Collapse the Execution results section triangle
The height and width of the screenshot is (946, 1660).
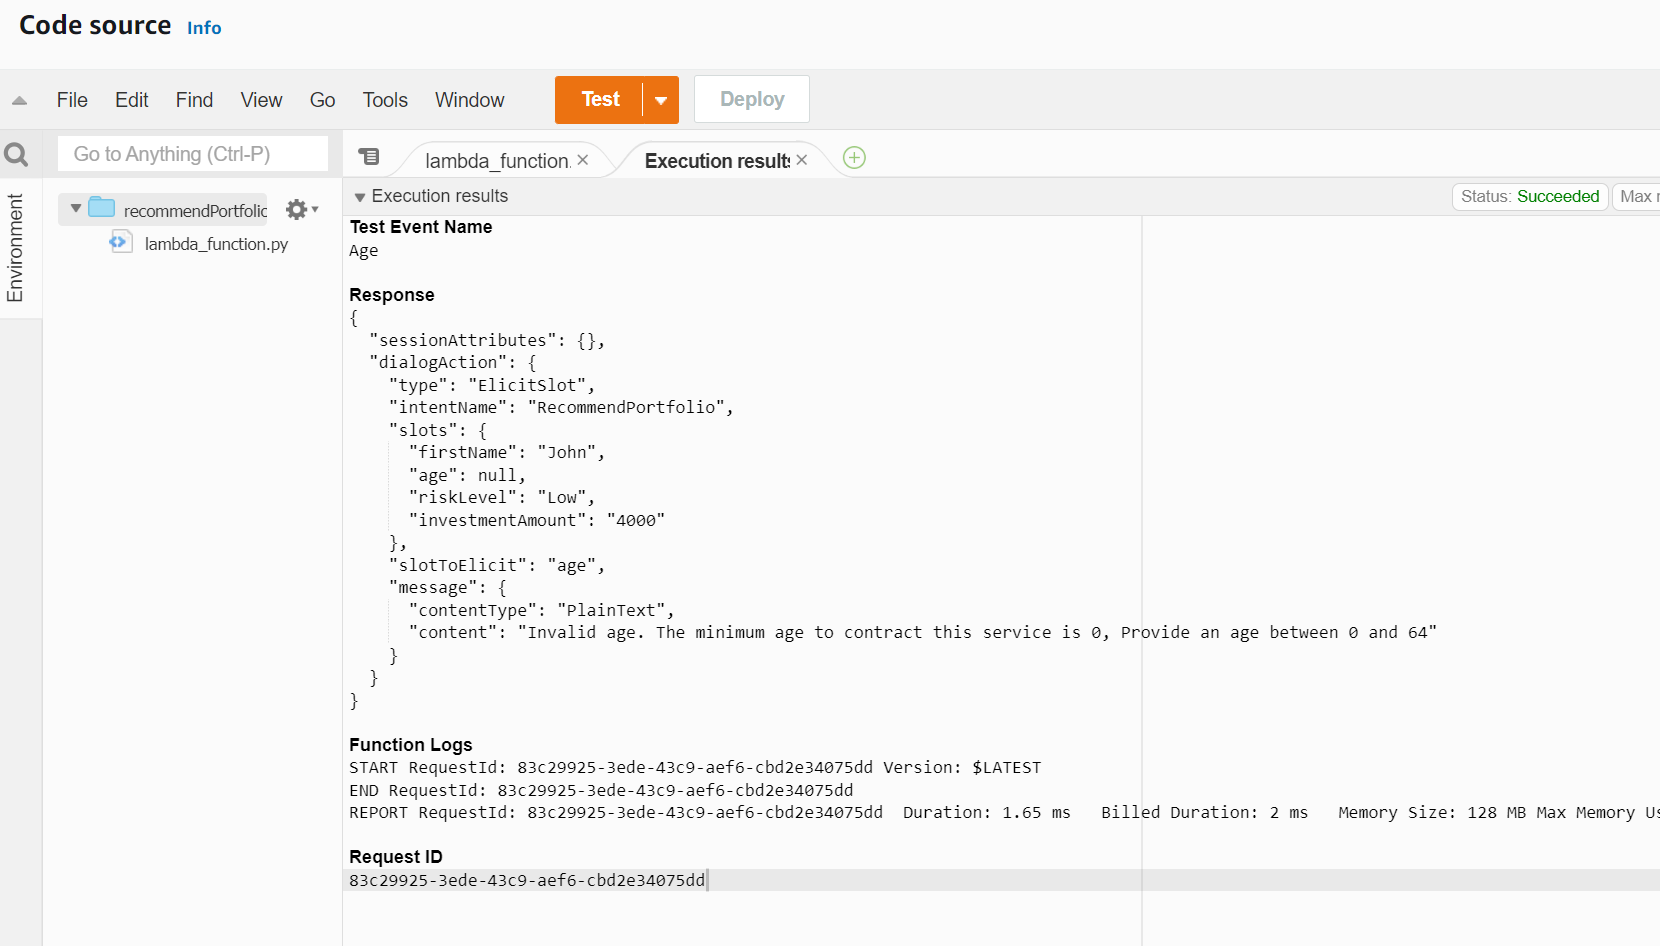point(360,196)
